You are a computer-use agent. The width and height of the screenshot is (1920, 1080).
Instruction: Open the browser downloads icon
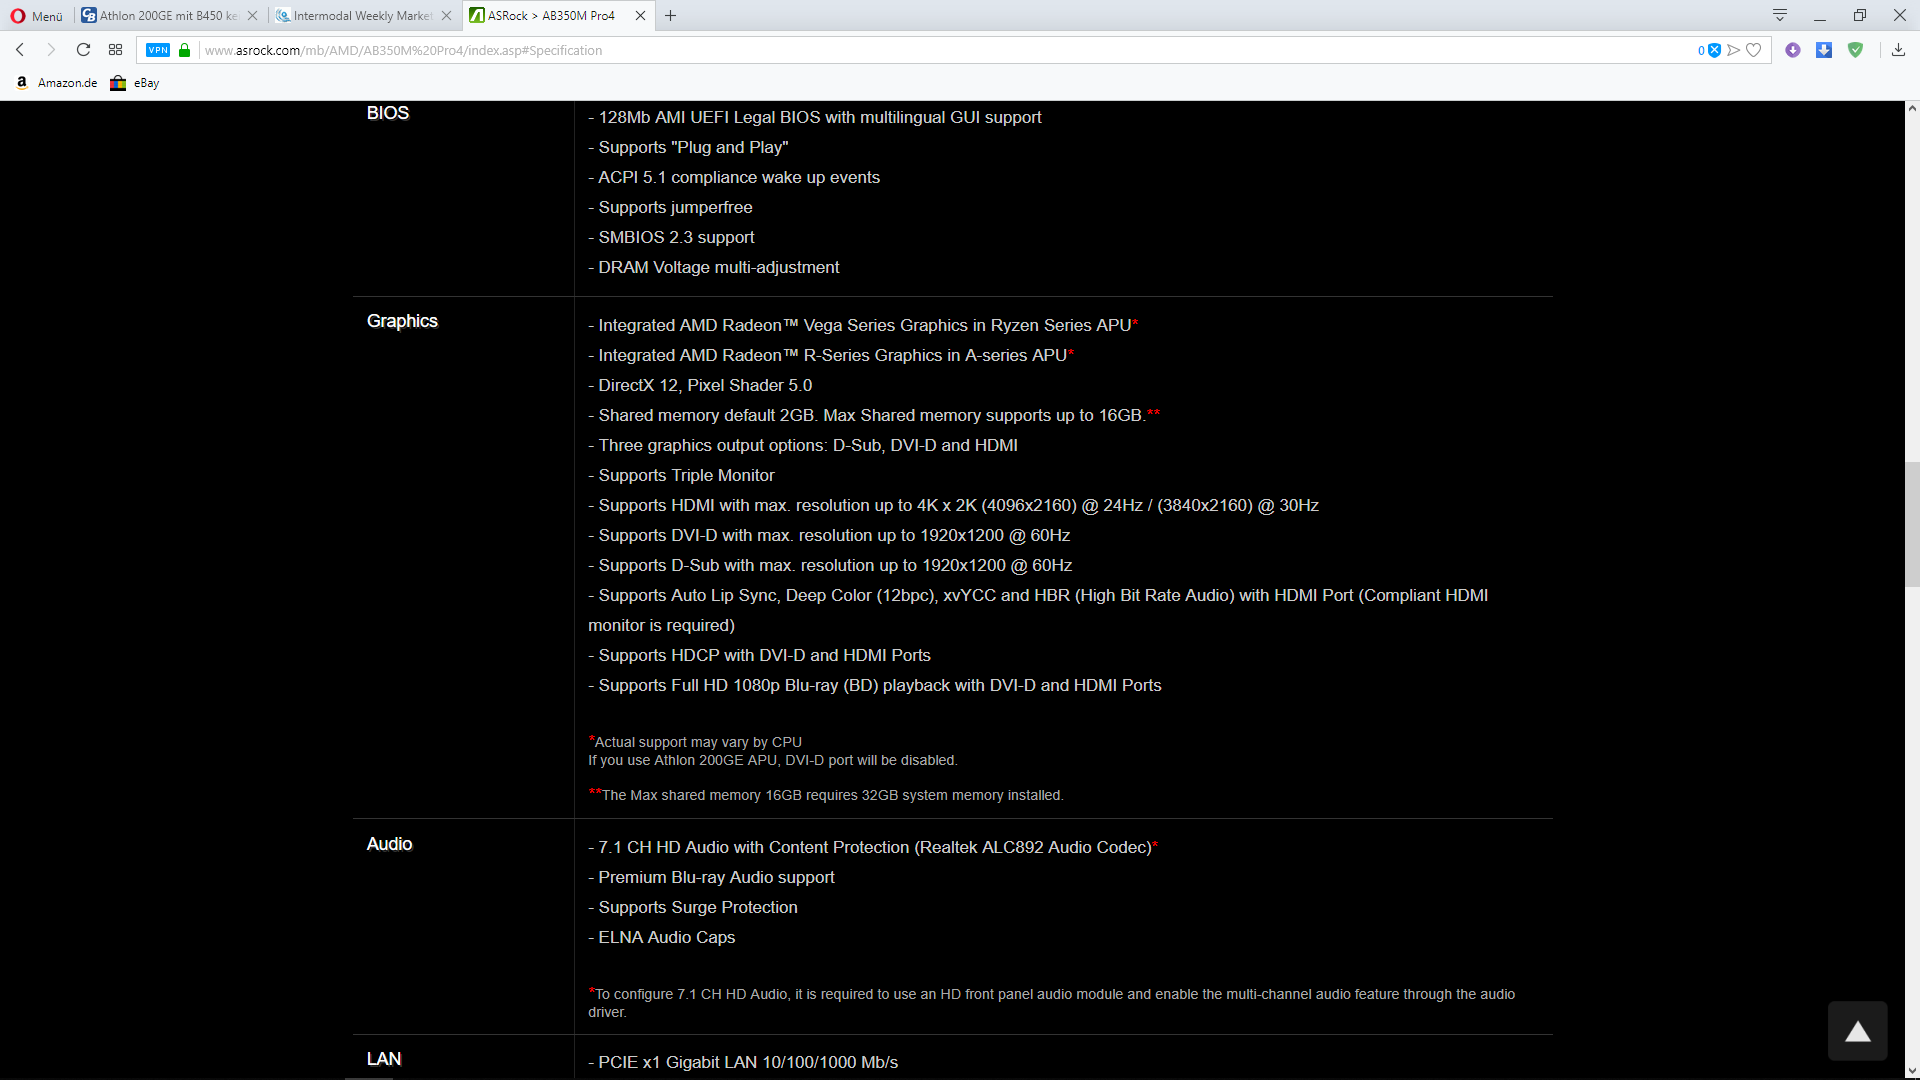pos(1898,50)
